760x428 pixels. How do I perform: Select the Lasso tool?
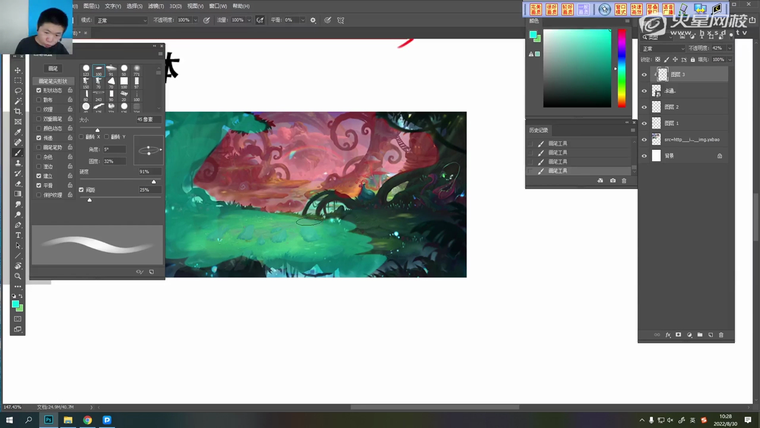[x=18, y=90]
